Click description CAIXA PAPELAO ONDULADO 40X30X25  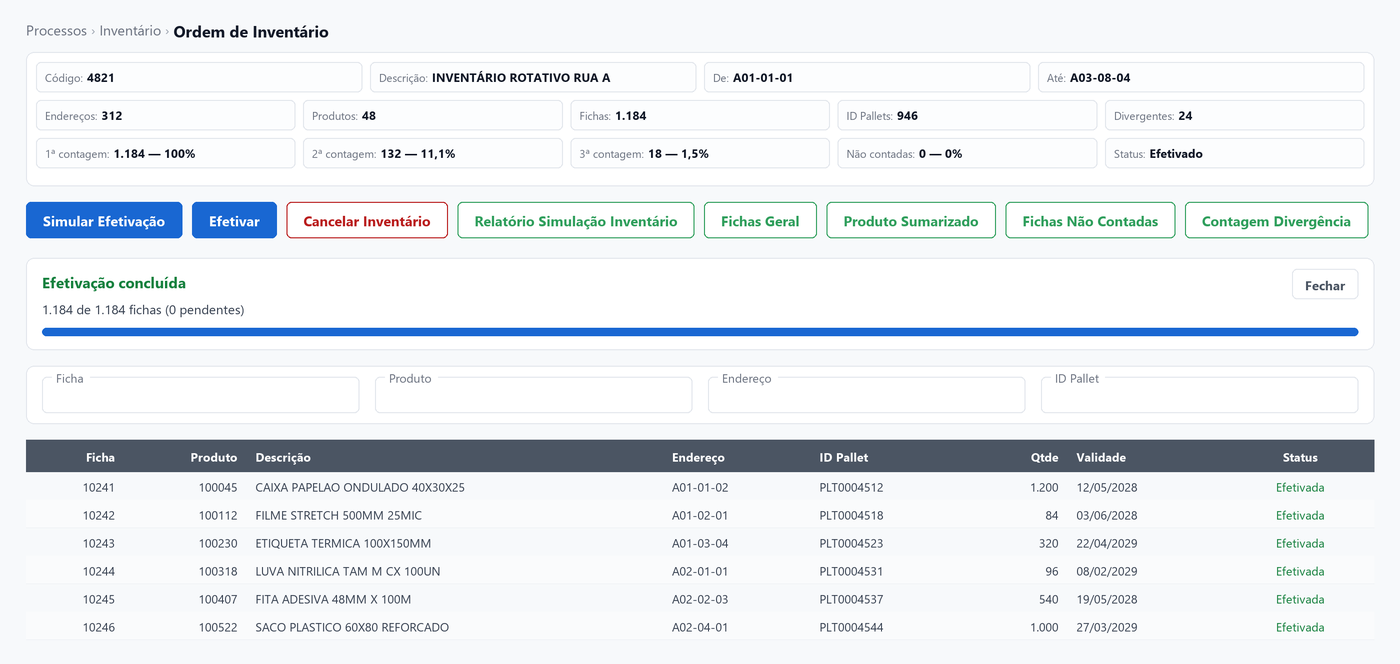pos(360,488)
